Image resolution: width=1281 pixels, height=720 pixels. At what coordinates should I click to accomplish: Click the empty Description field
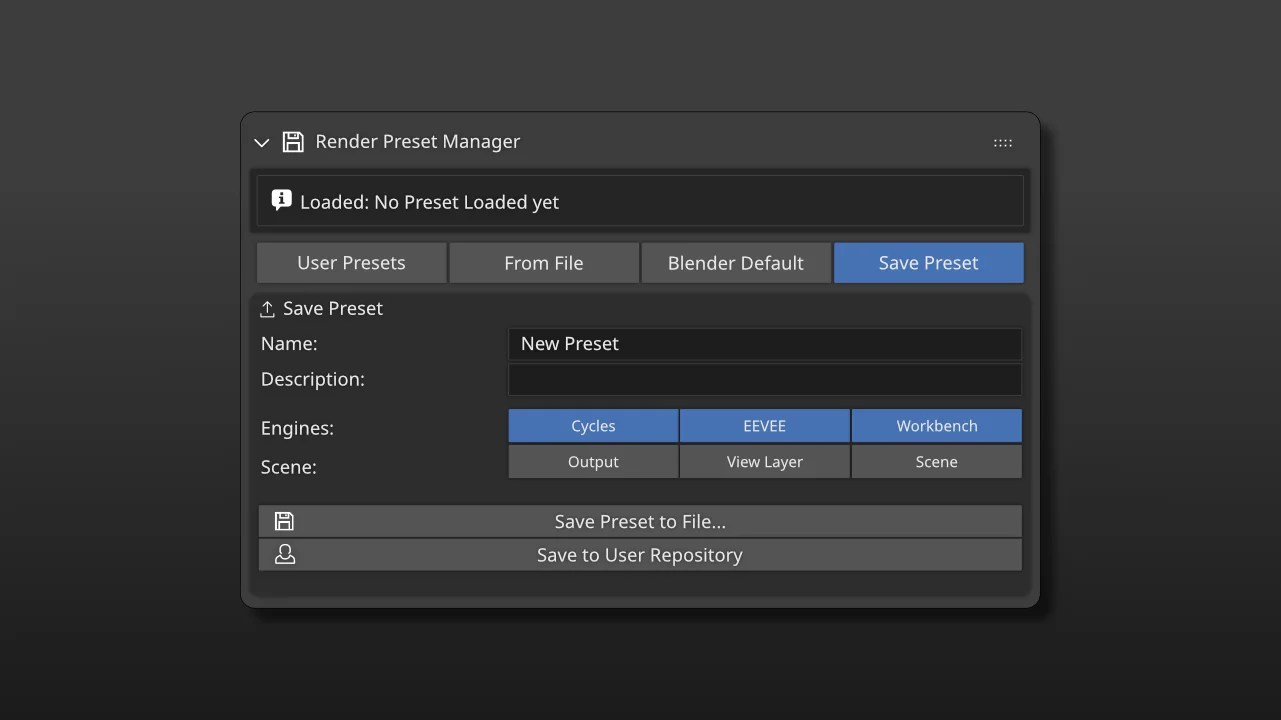[x=764, y=379]
